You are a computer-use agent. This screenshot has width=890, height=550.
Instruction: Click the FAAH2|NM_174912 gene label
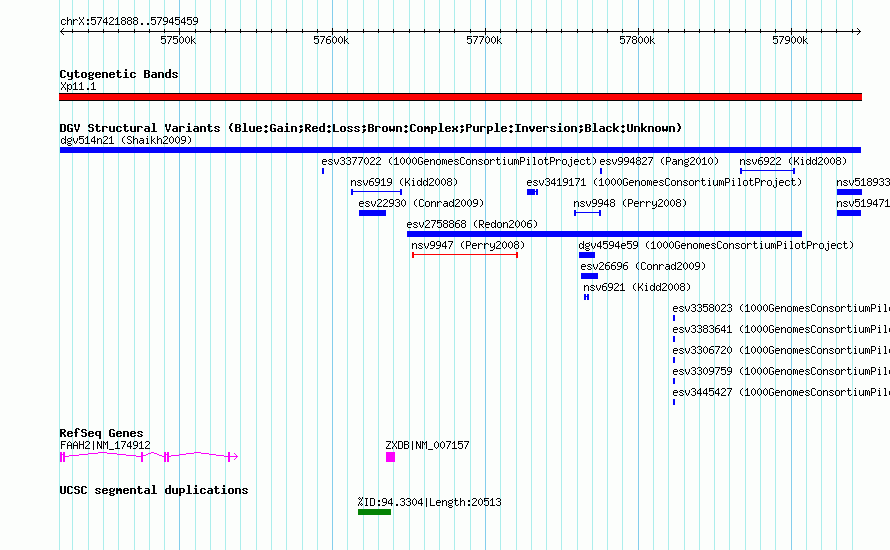pyautogui.click(x=105, y=446)
